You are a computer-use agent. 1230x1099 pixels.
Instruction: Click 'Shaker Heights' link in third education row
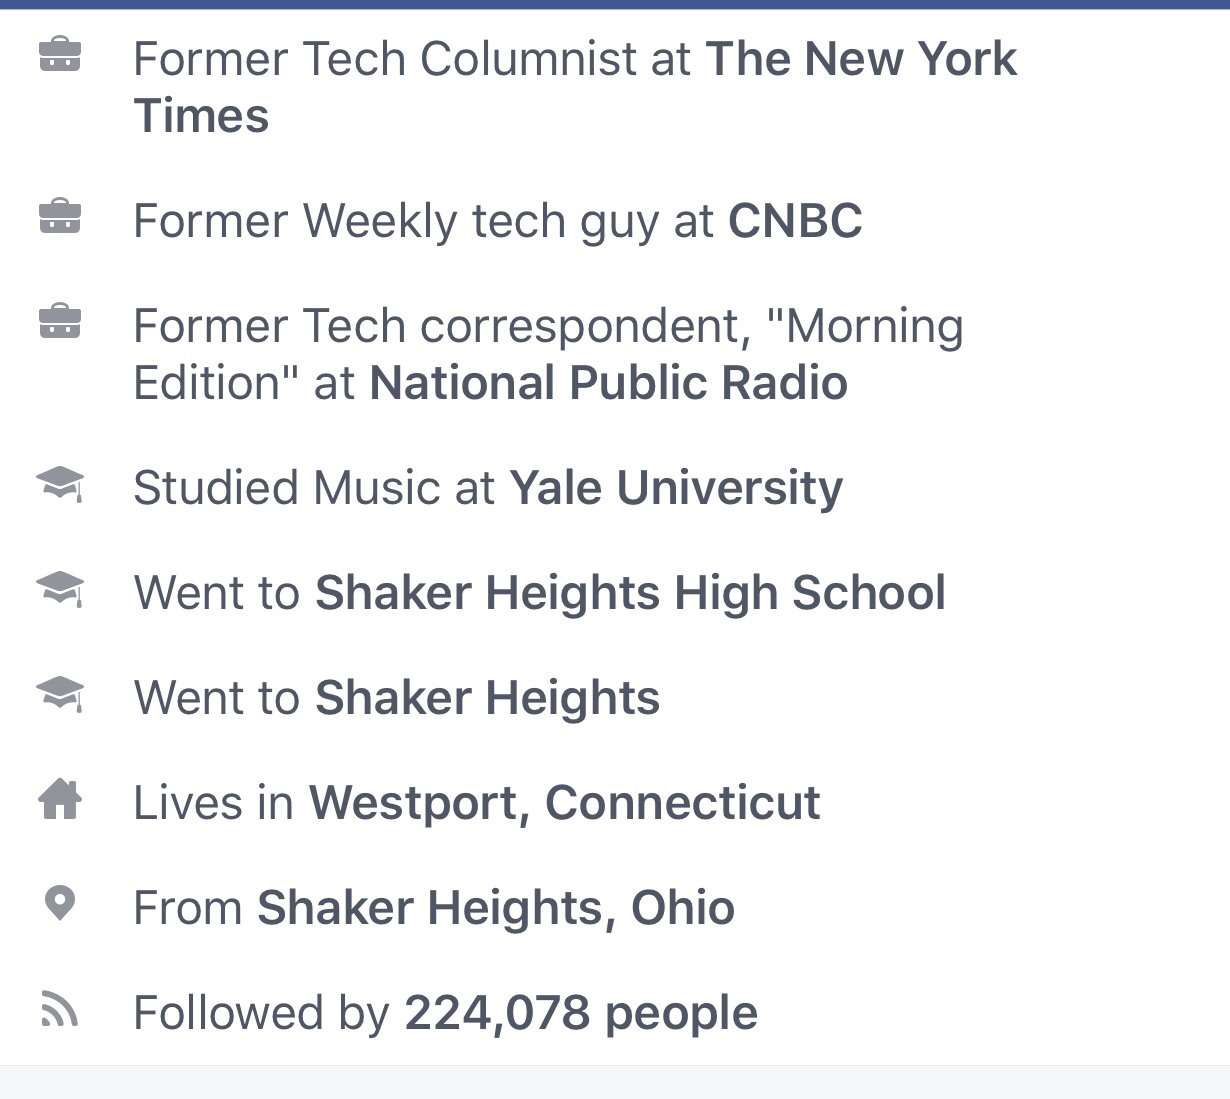pos(487,698)
